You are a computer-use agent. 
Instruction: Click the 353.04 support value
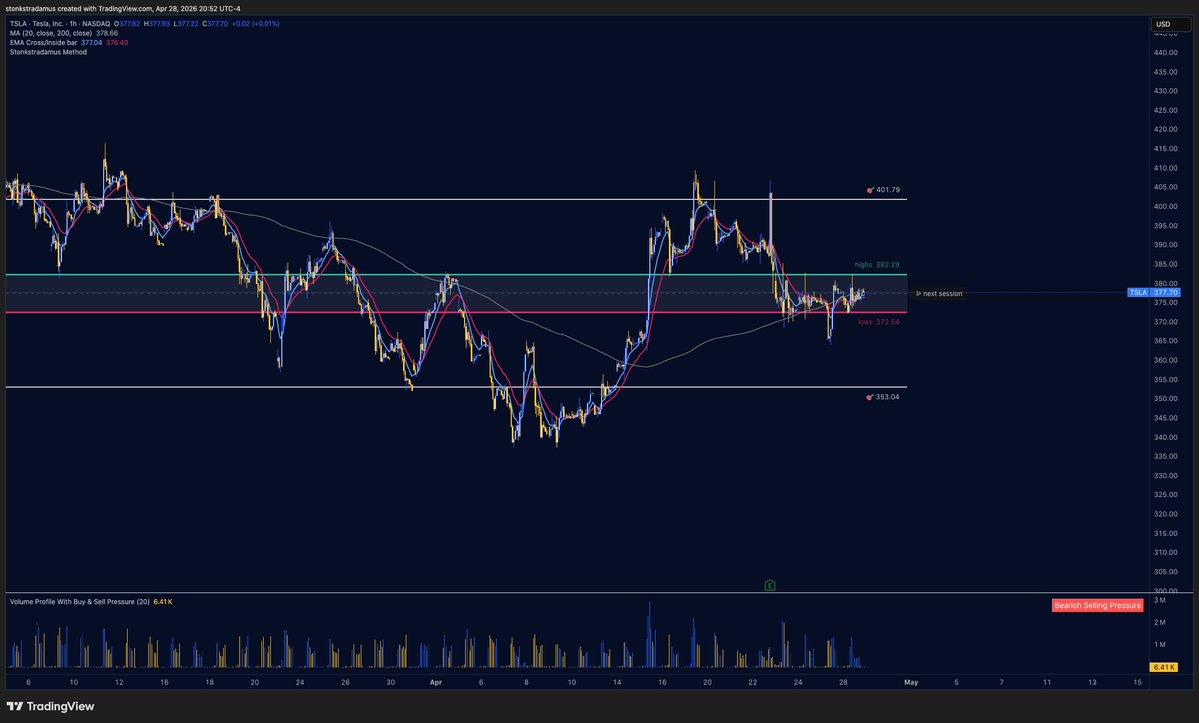(887, 397)
